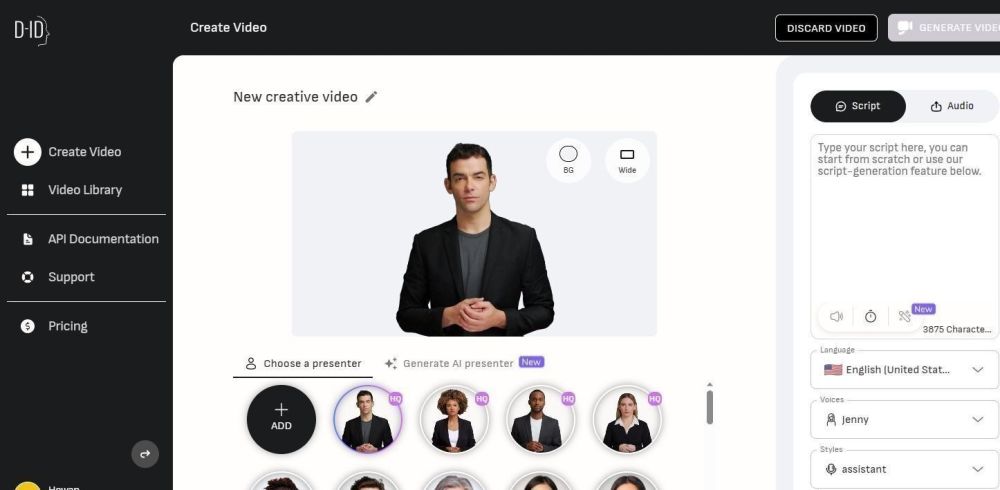Select the Choose a presenter tab

[x=303, y=364]
